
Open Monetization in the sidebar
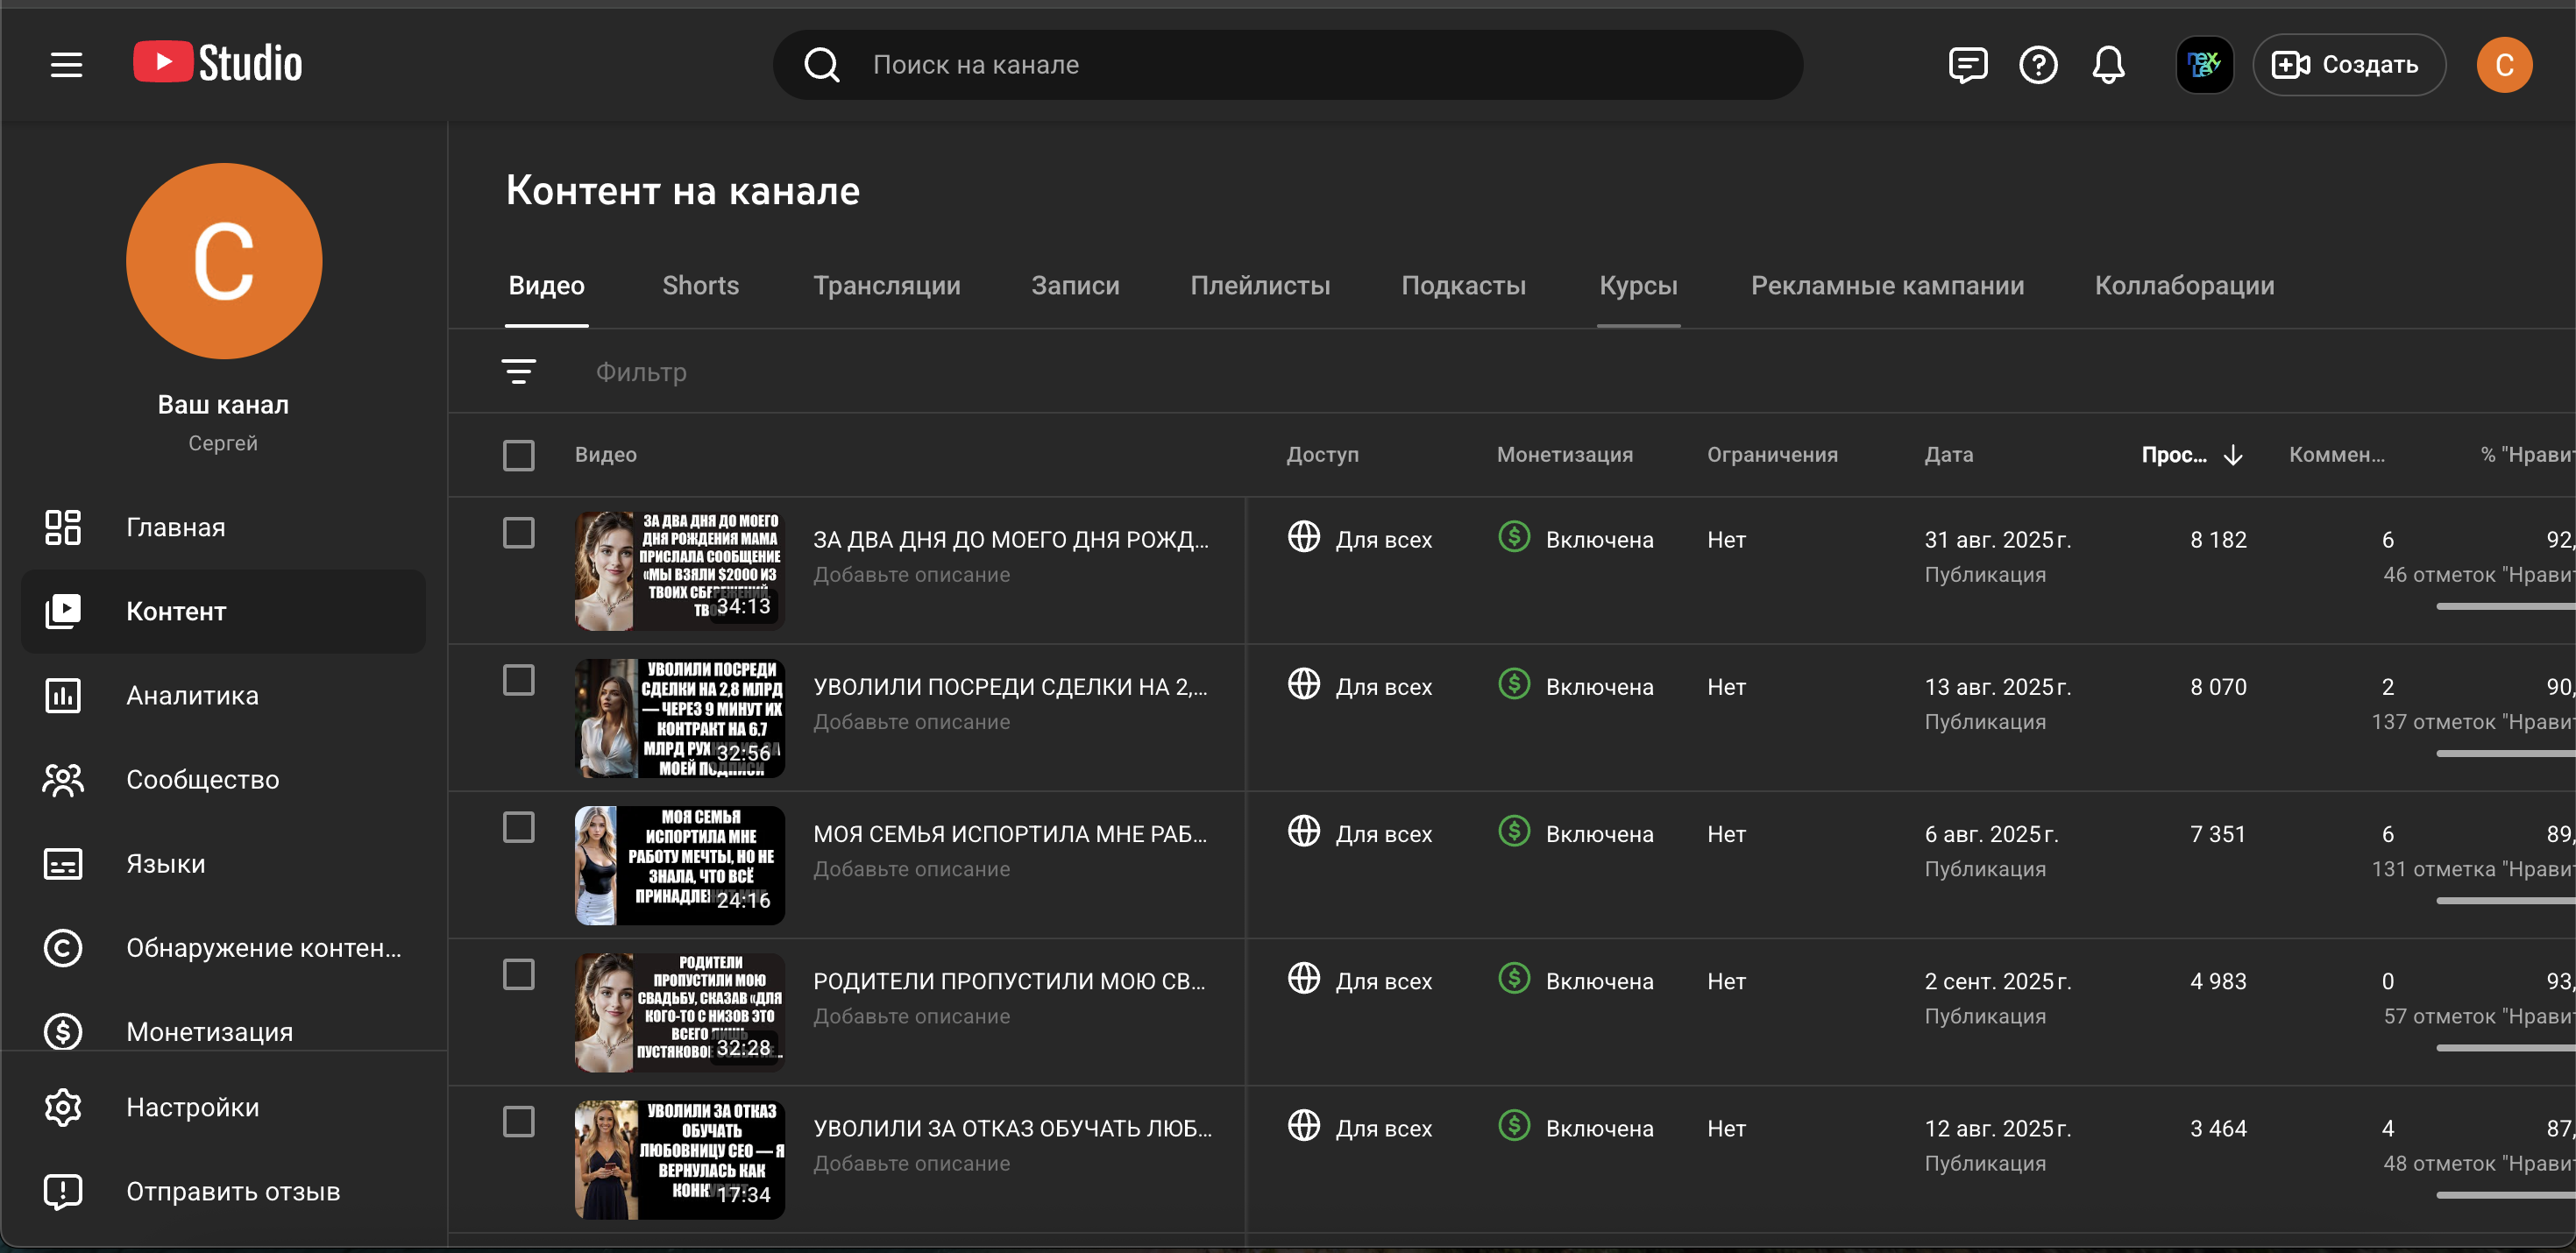click(209, 1031)
